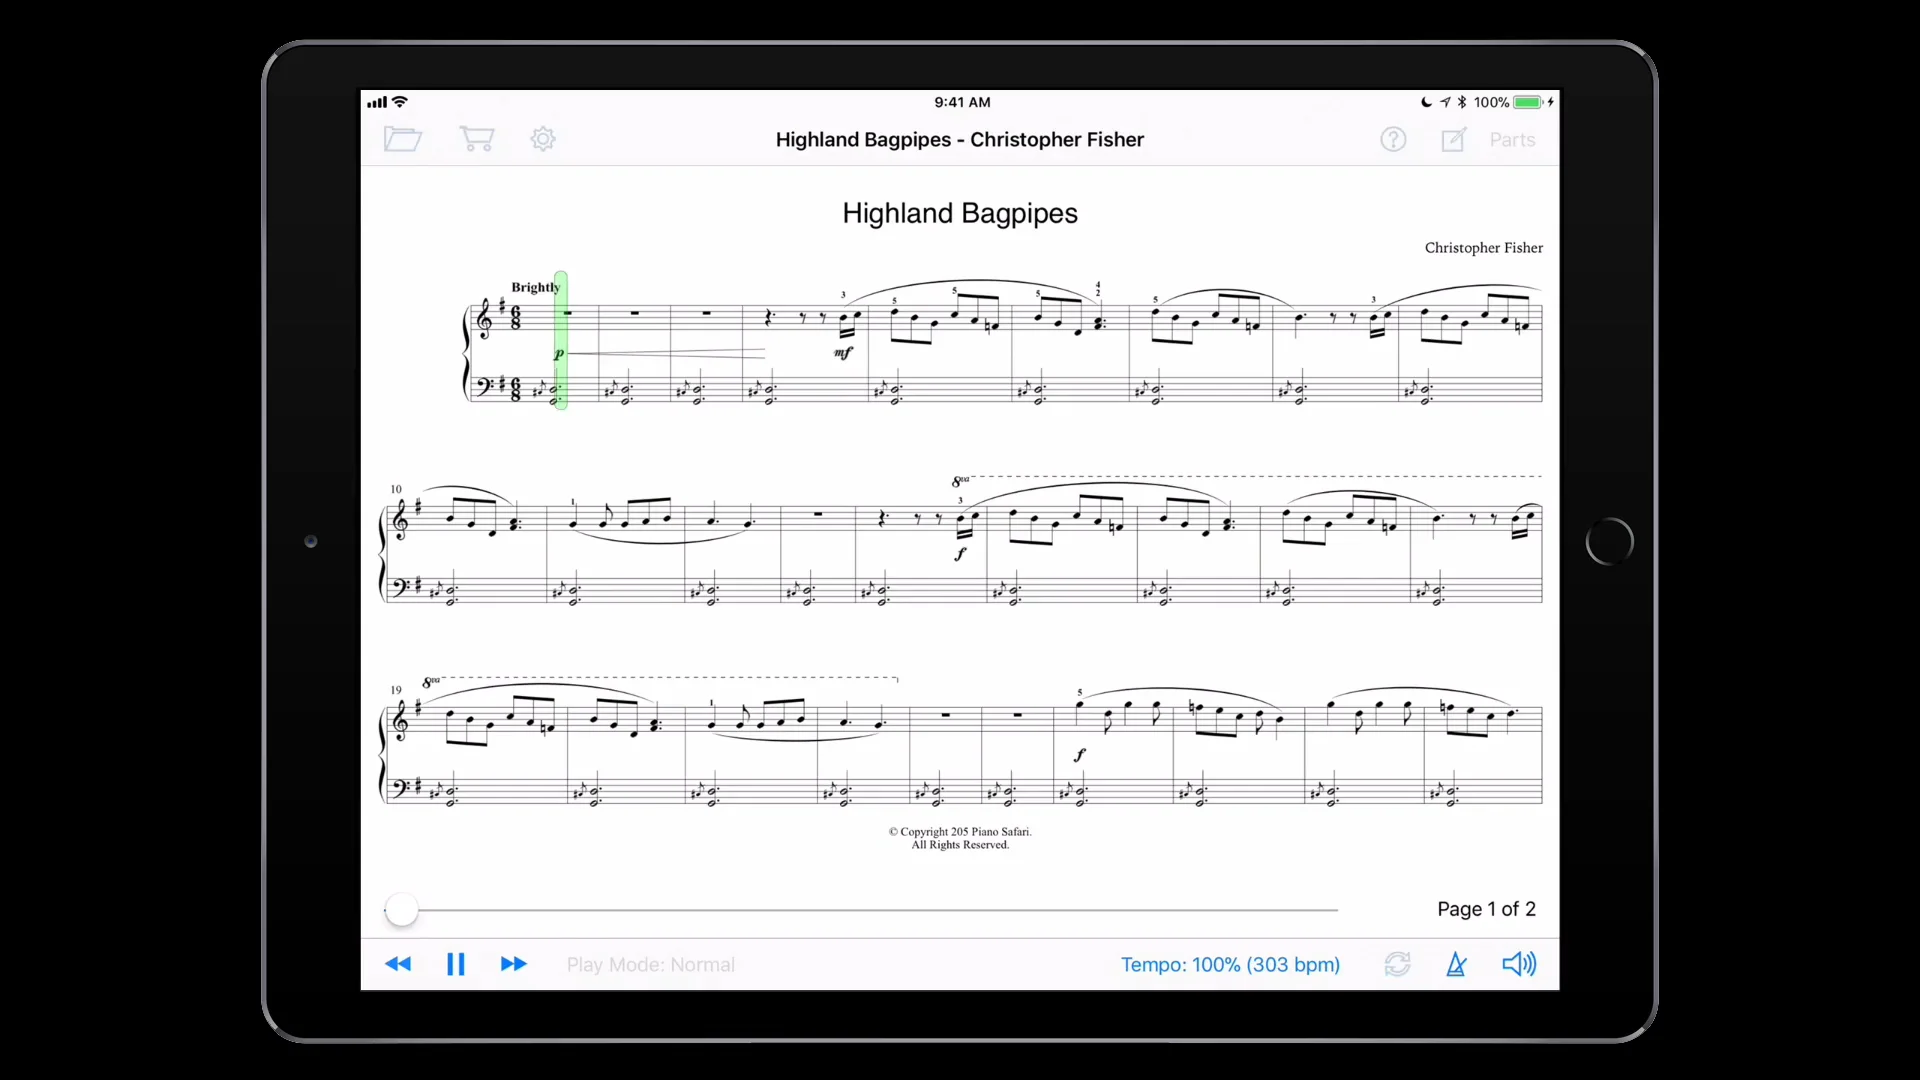Viewport: 1920px width, 1080px height.
Task: Click the measure 19 number
Action: tap(396, 690)
